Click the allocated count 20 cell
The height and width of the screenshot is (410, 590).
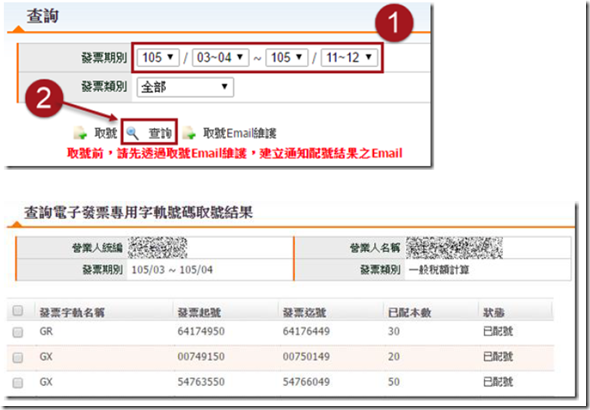(394, 357)
